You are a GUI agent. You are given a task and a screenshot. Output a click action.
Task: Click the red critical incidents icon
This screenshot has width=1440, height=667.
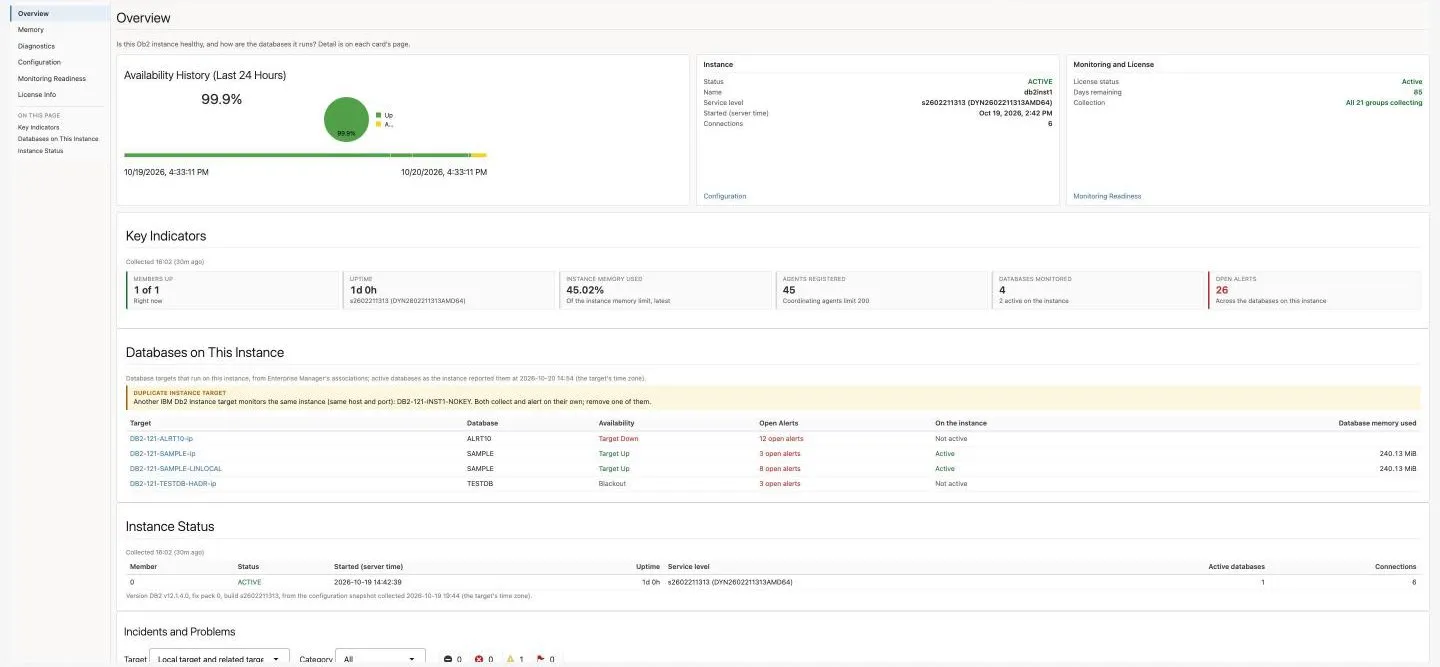pyautogui.click(x=479, y=659)
